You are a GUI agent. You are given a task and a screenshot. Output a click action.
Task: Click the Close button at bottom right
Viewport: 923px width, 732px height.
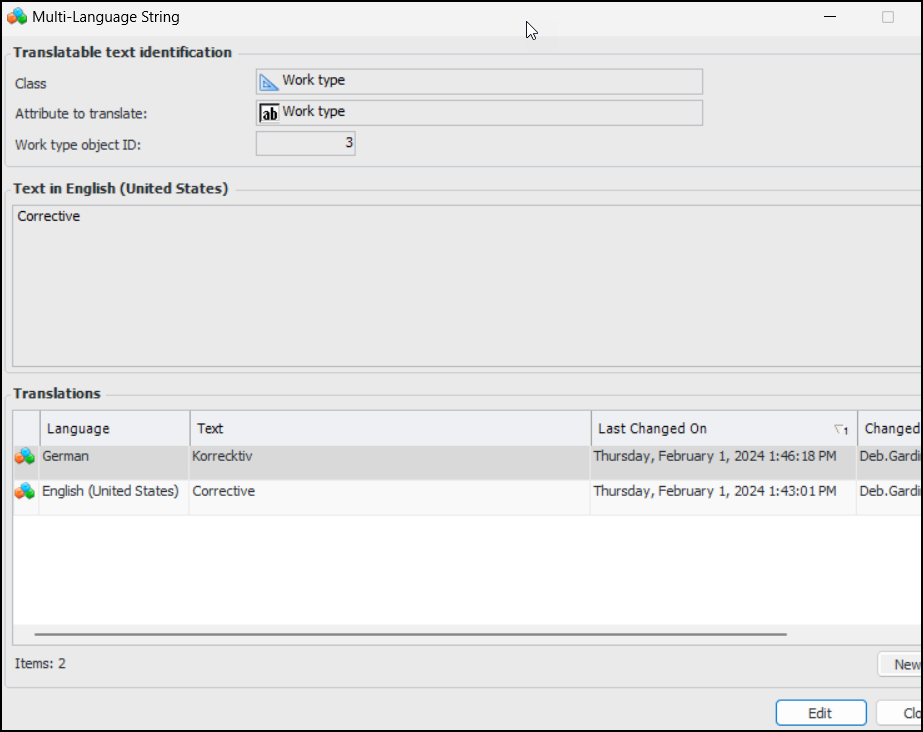(900, 713)
